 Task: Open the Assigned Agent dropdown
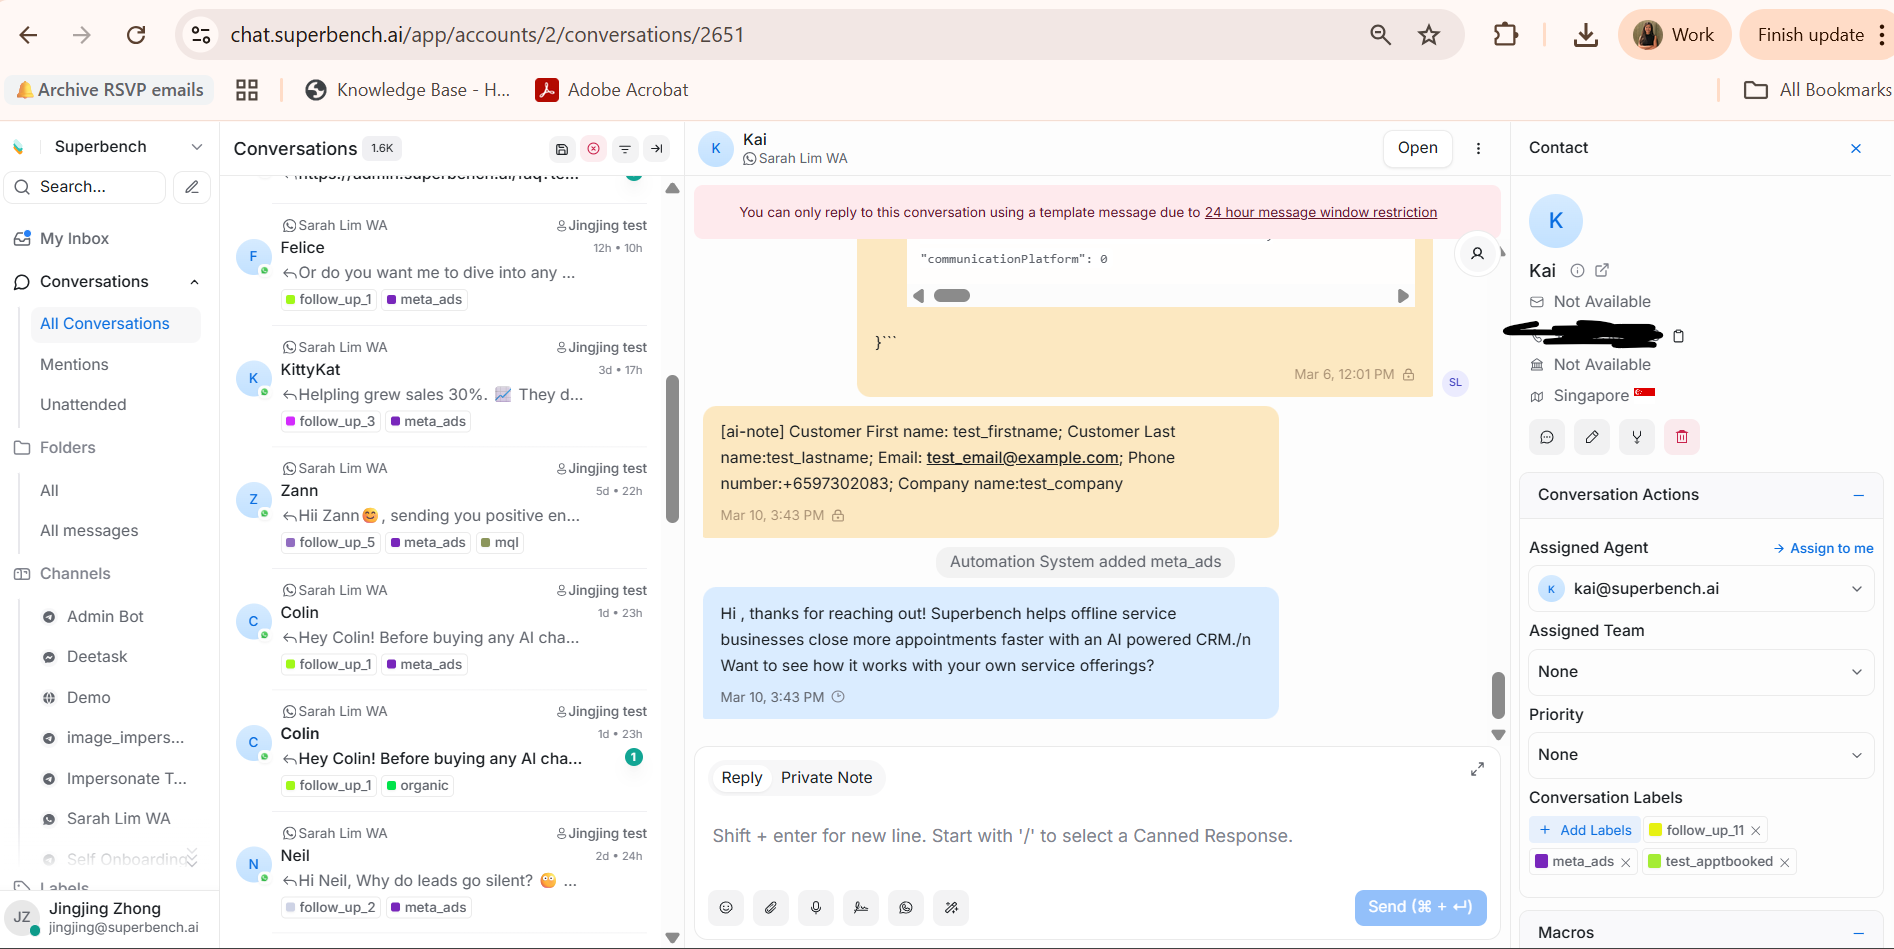pos(1701,589)
